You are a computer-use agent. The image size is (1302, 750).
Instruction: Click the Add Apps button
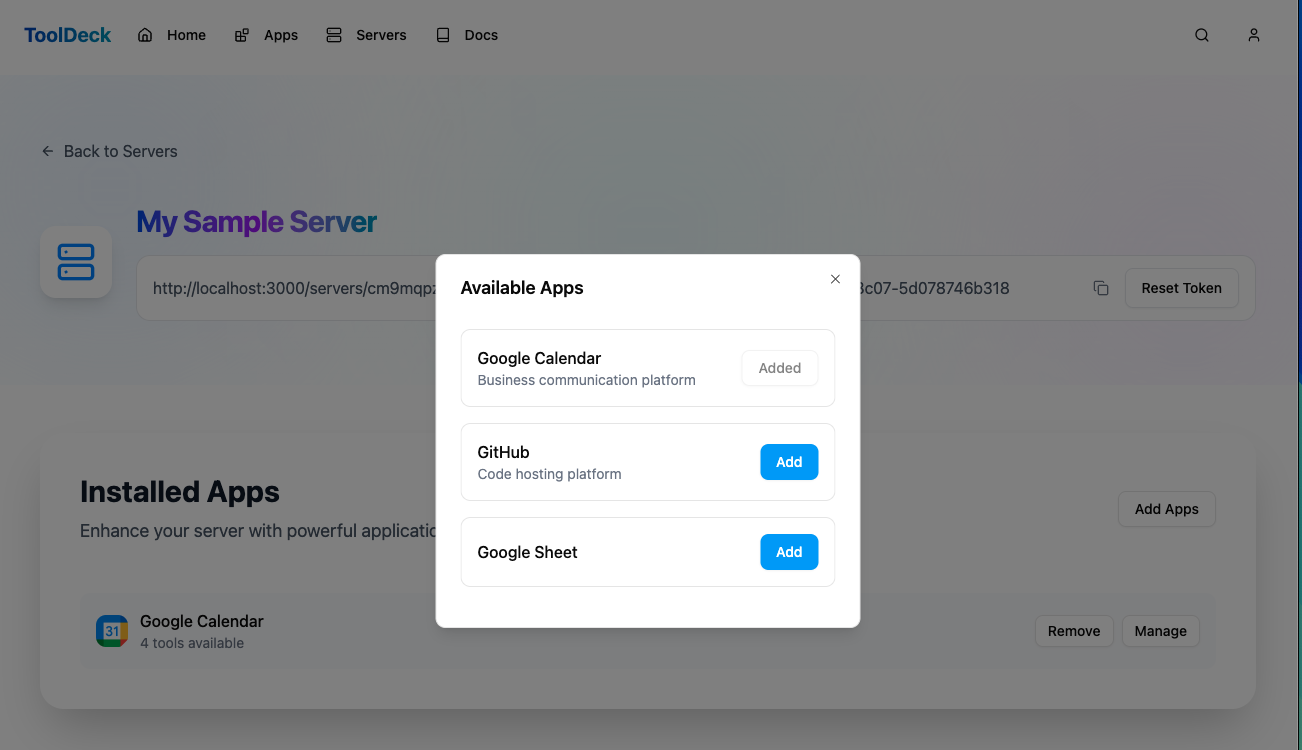pos(1166,509)
